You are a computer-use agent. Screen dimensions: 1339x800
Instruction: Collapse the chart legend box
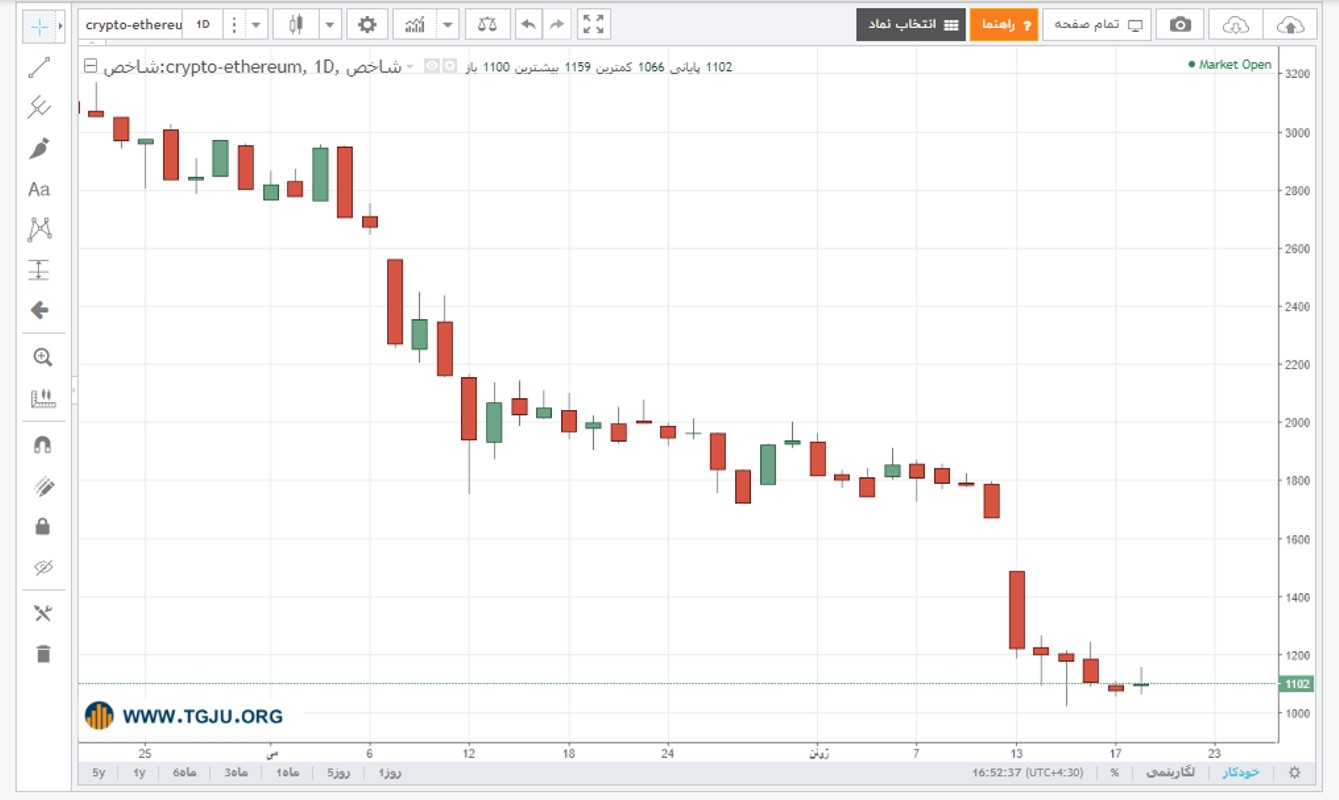point(91,66)
